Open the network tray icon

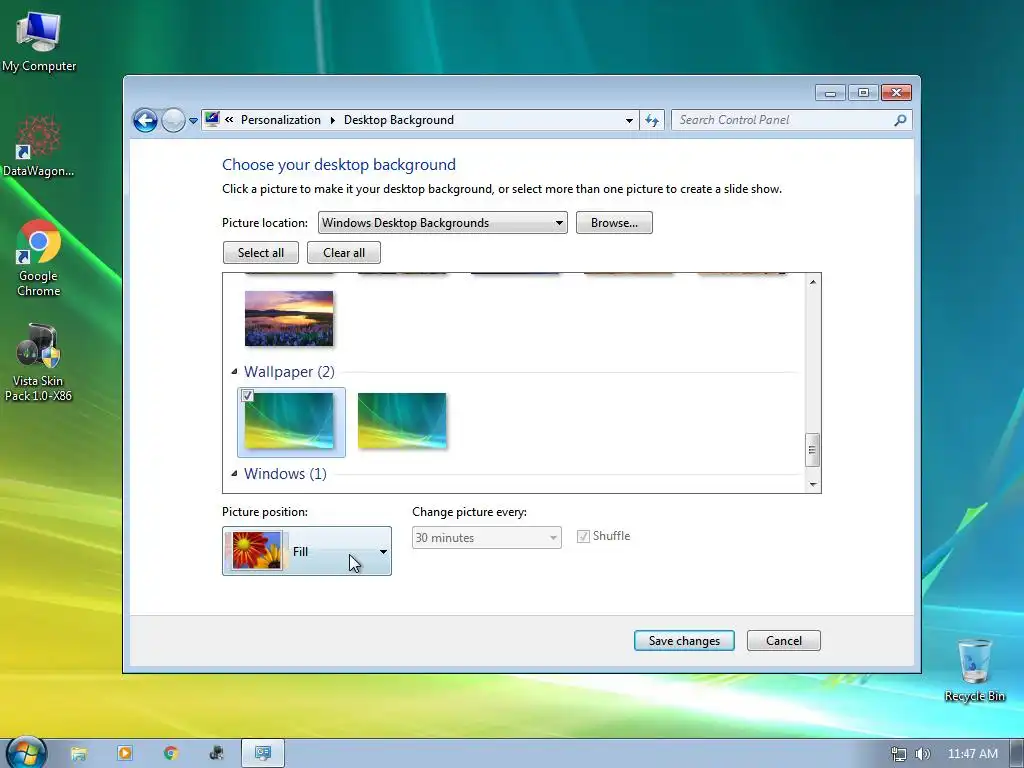coord(899,754)
